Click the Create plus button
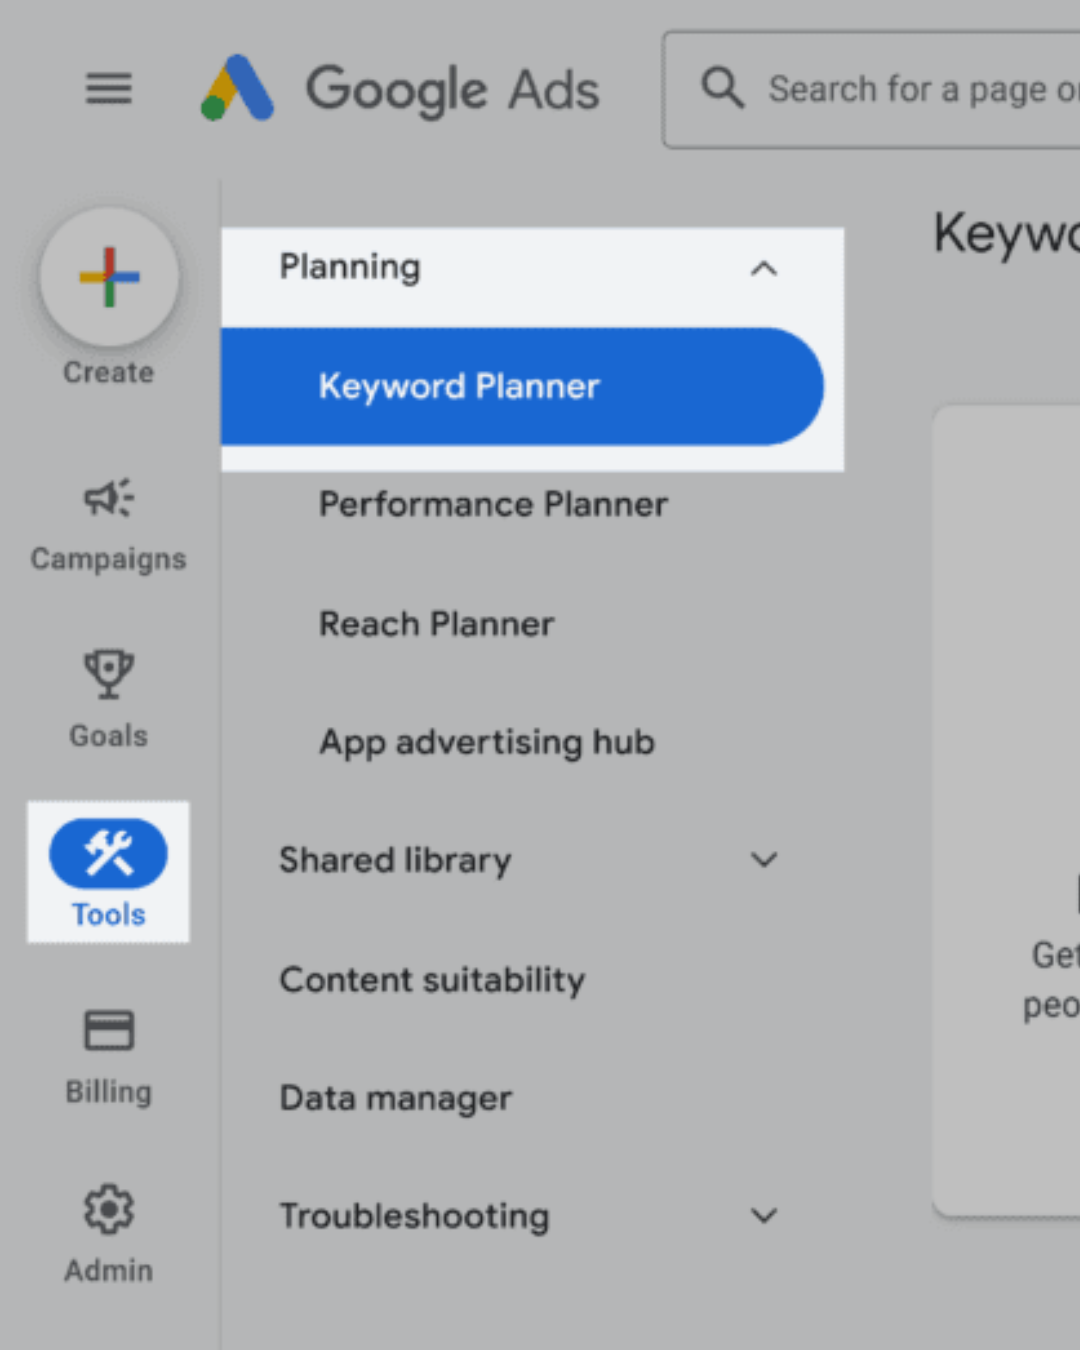This screenshot has width=1080, height=1350. pyautogui.click(x=109, y=277)
